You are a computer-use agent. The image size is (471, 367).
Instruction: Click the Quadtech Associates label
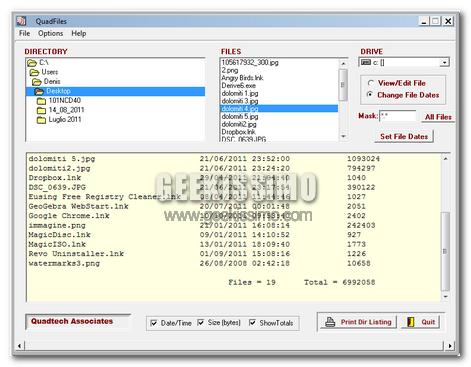pyautogui.click(x=72, y=321)
